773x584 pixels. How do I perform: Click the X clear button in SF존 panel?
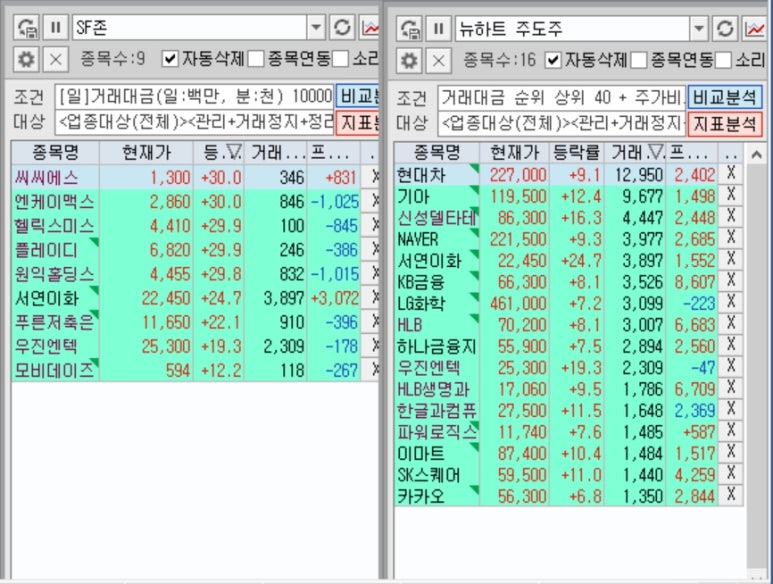coord(55,60)
